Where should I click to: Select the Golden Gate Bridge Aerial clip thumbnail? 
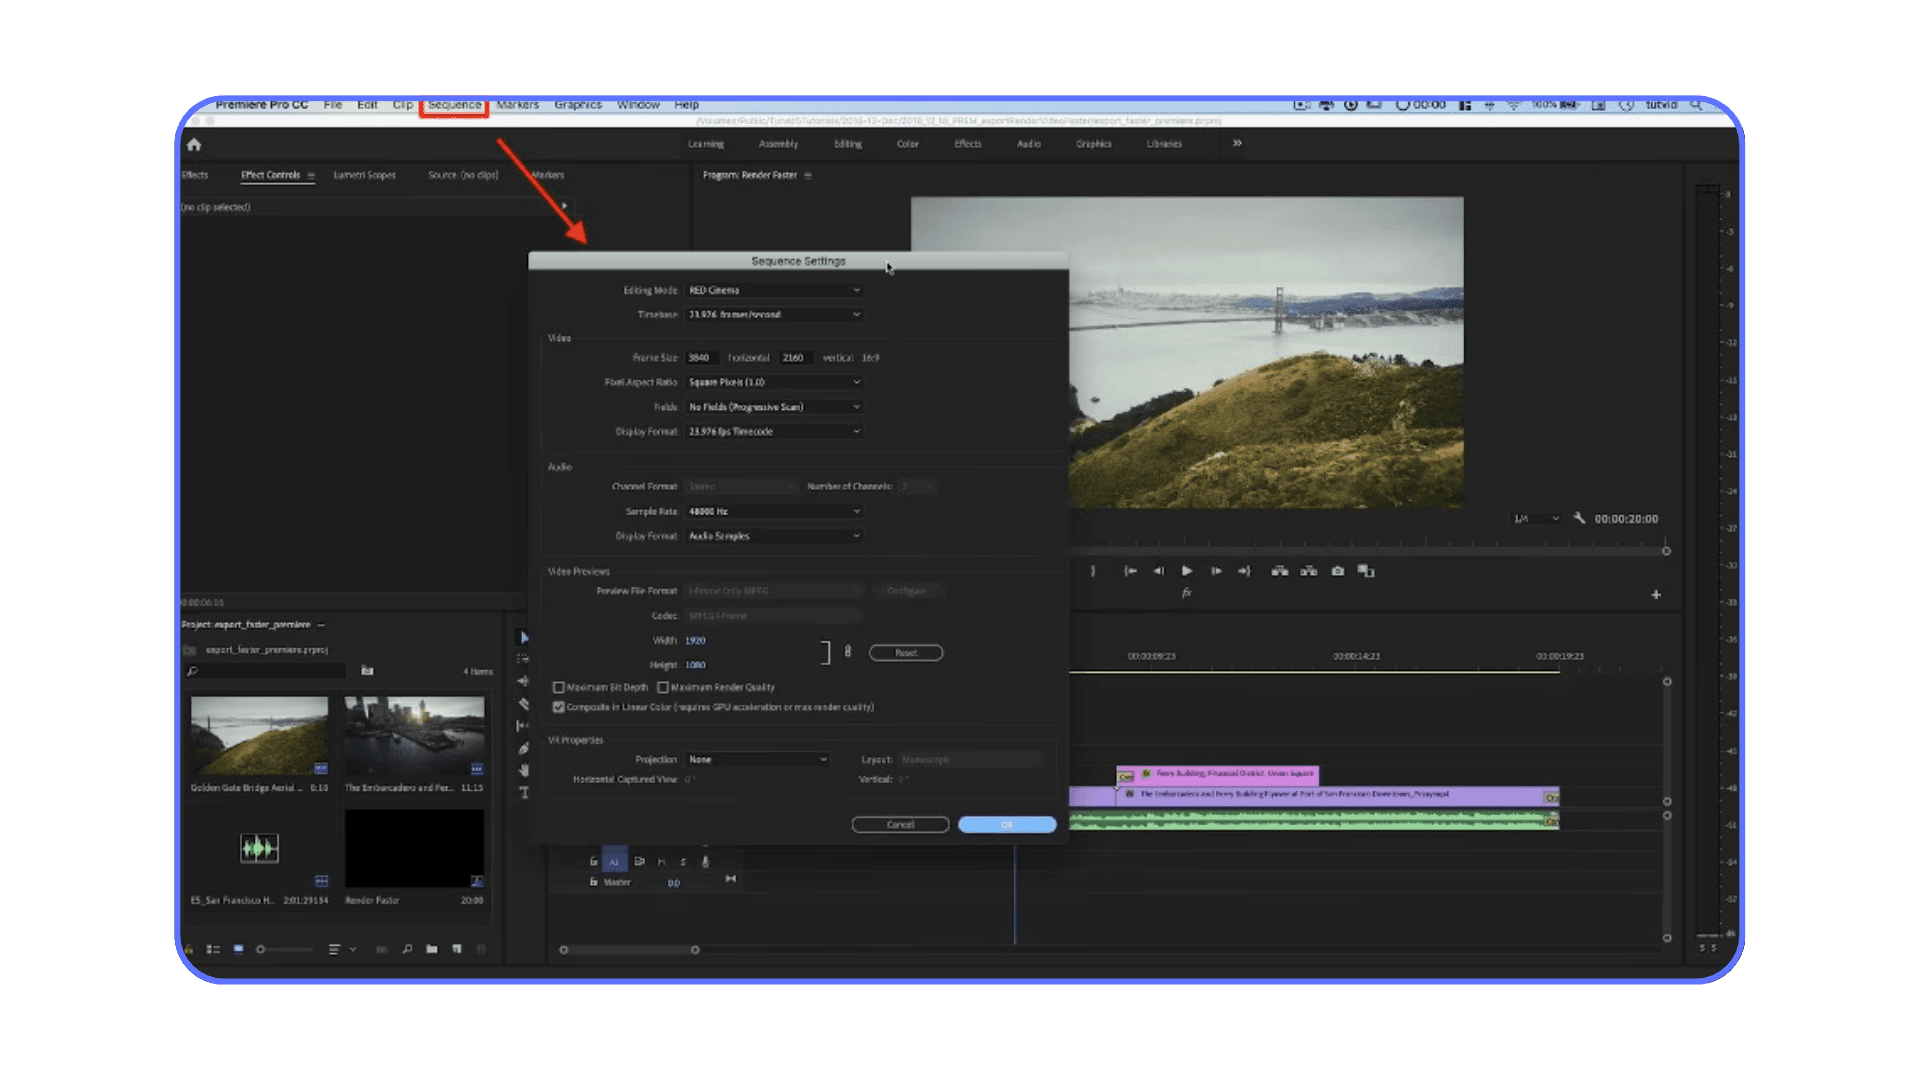(259, 736)
